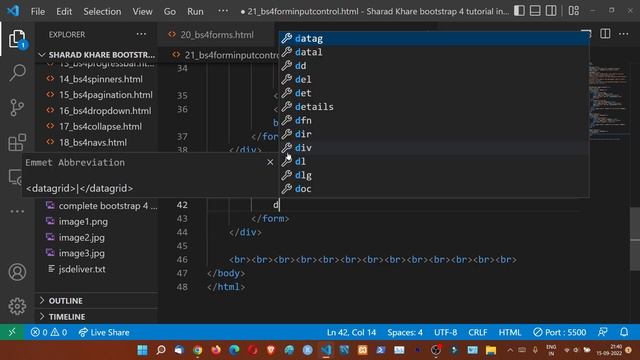Viewport: 640px width, 360px height.
Task: Open the Manage gear icon
Action: 17,306
